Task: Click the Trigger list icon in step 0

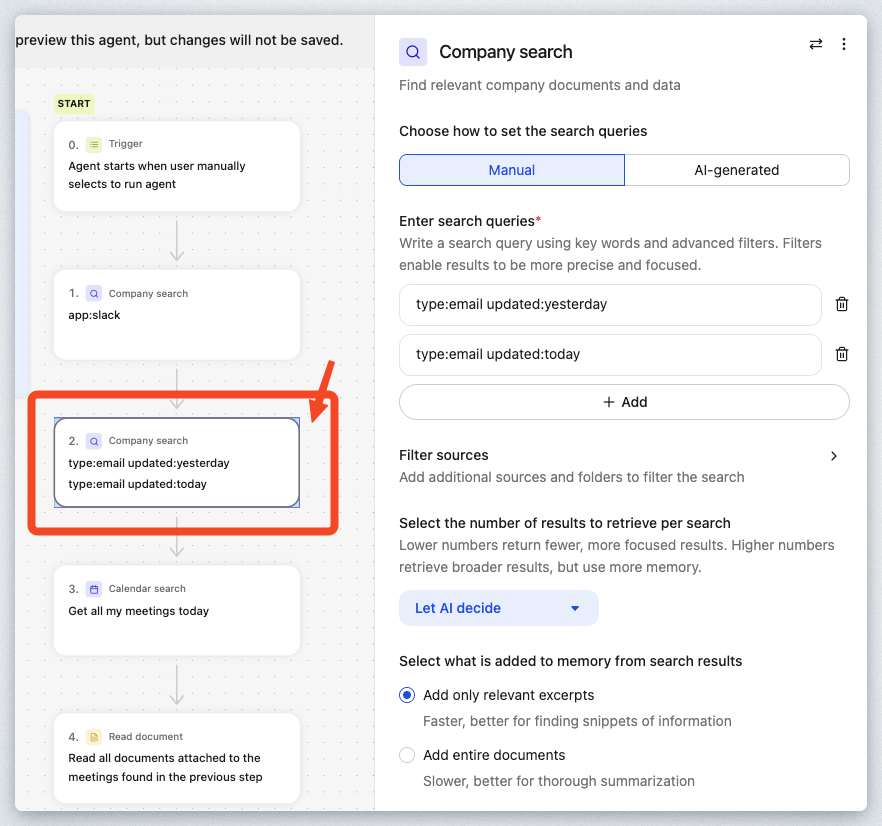Action: (x=94, y=145)
